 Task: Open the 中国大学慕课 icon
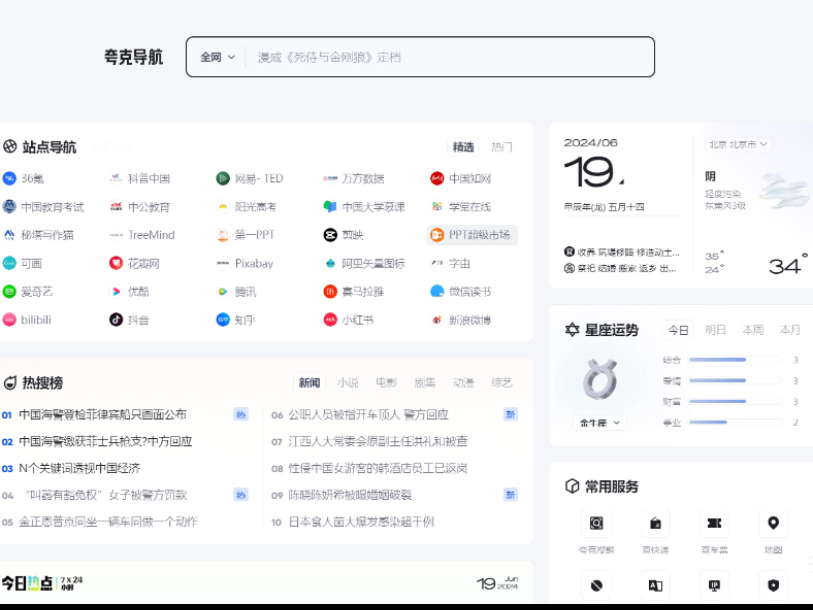point(330,206)
